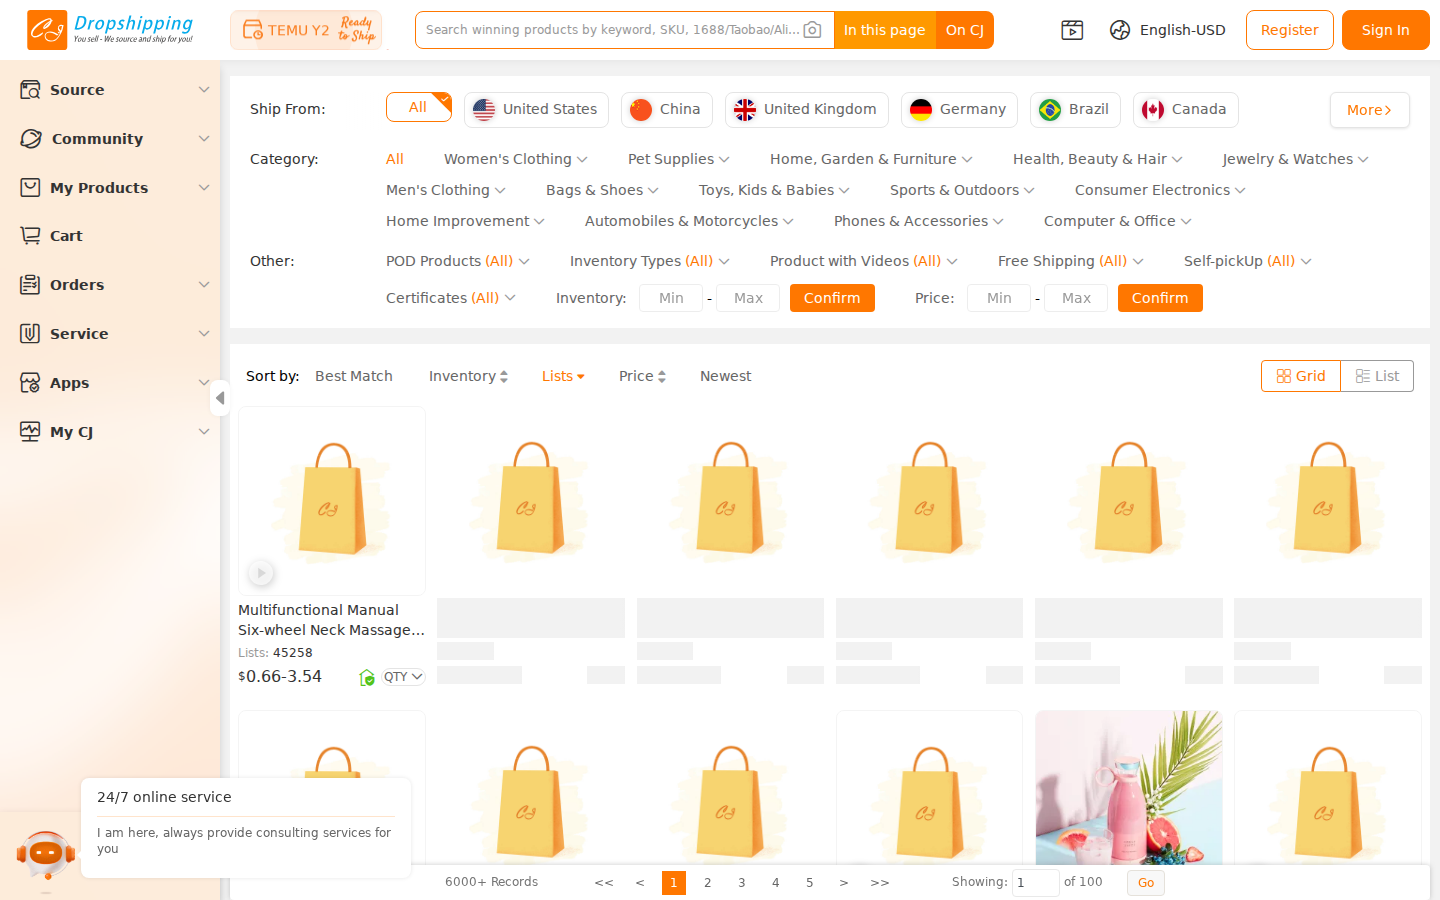
Task: Open the Lists sort dropdown
Action: coord(562,376)
